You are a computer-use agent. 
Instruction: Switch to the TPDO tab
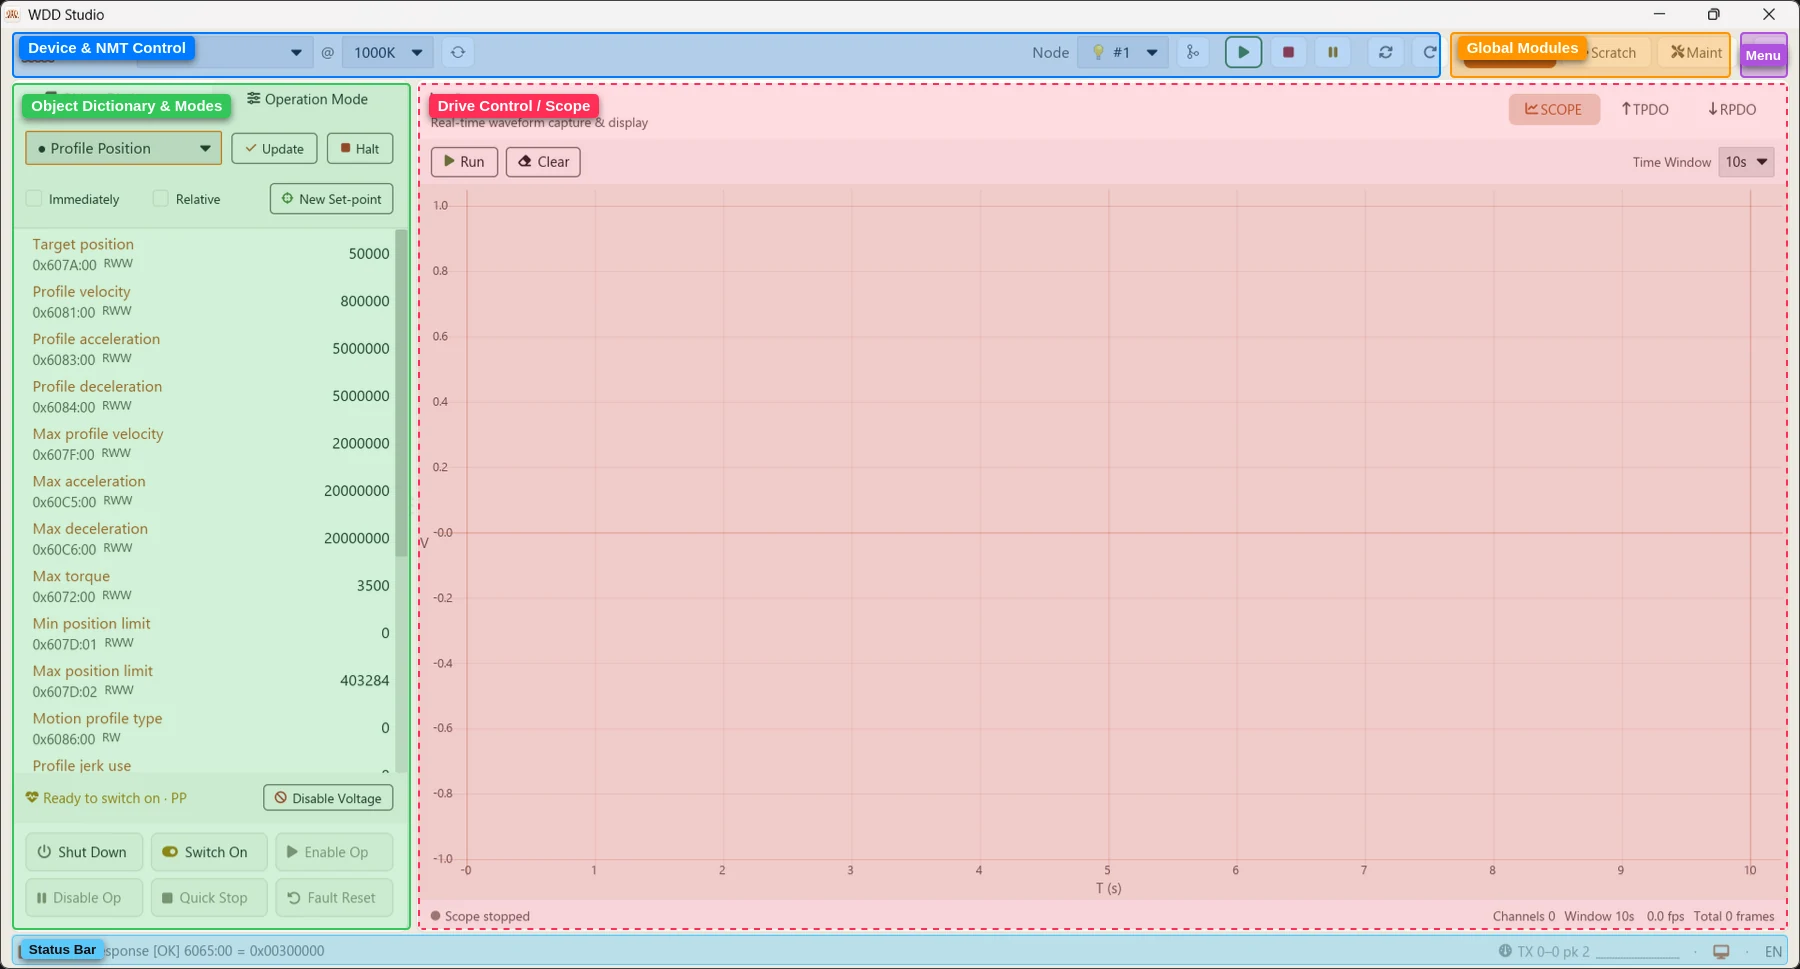(x=1645, y=109)
